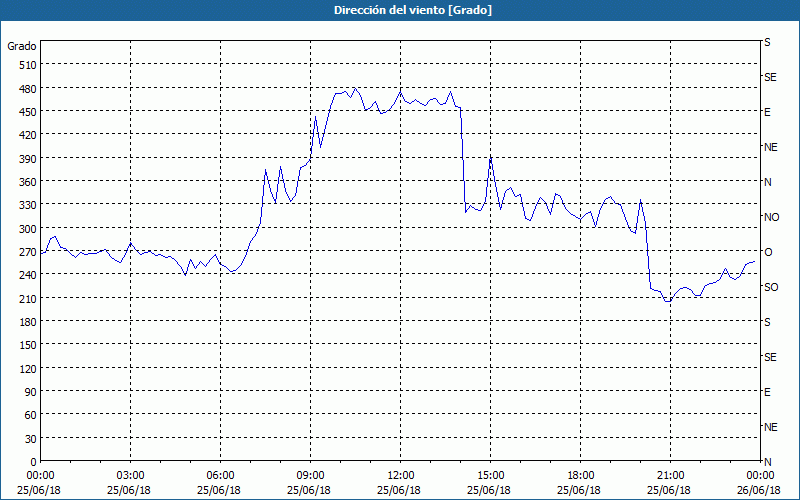Image resolution: width=800 pixels, height=500 pixels.
Task: Select the E compass label level with 450
Action: point(767,112)
